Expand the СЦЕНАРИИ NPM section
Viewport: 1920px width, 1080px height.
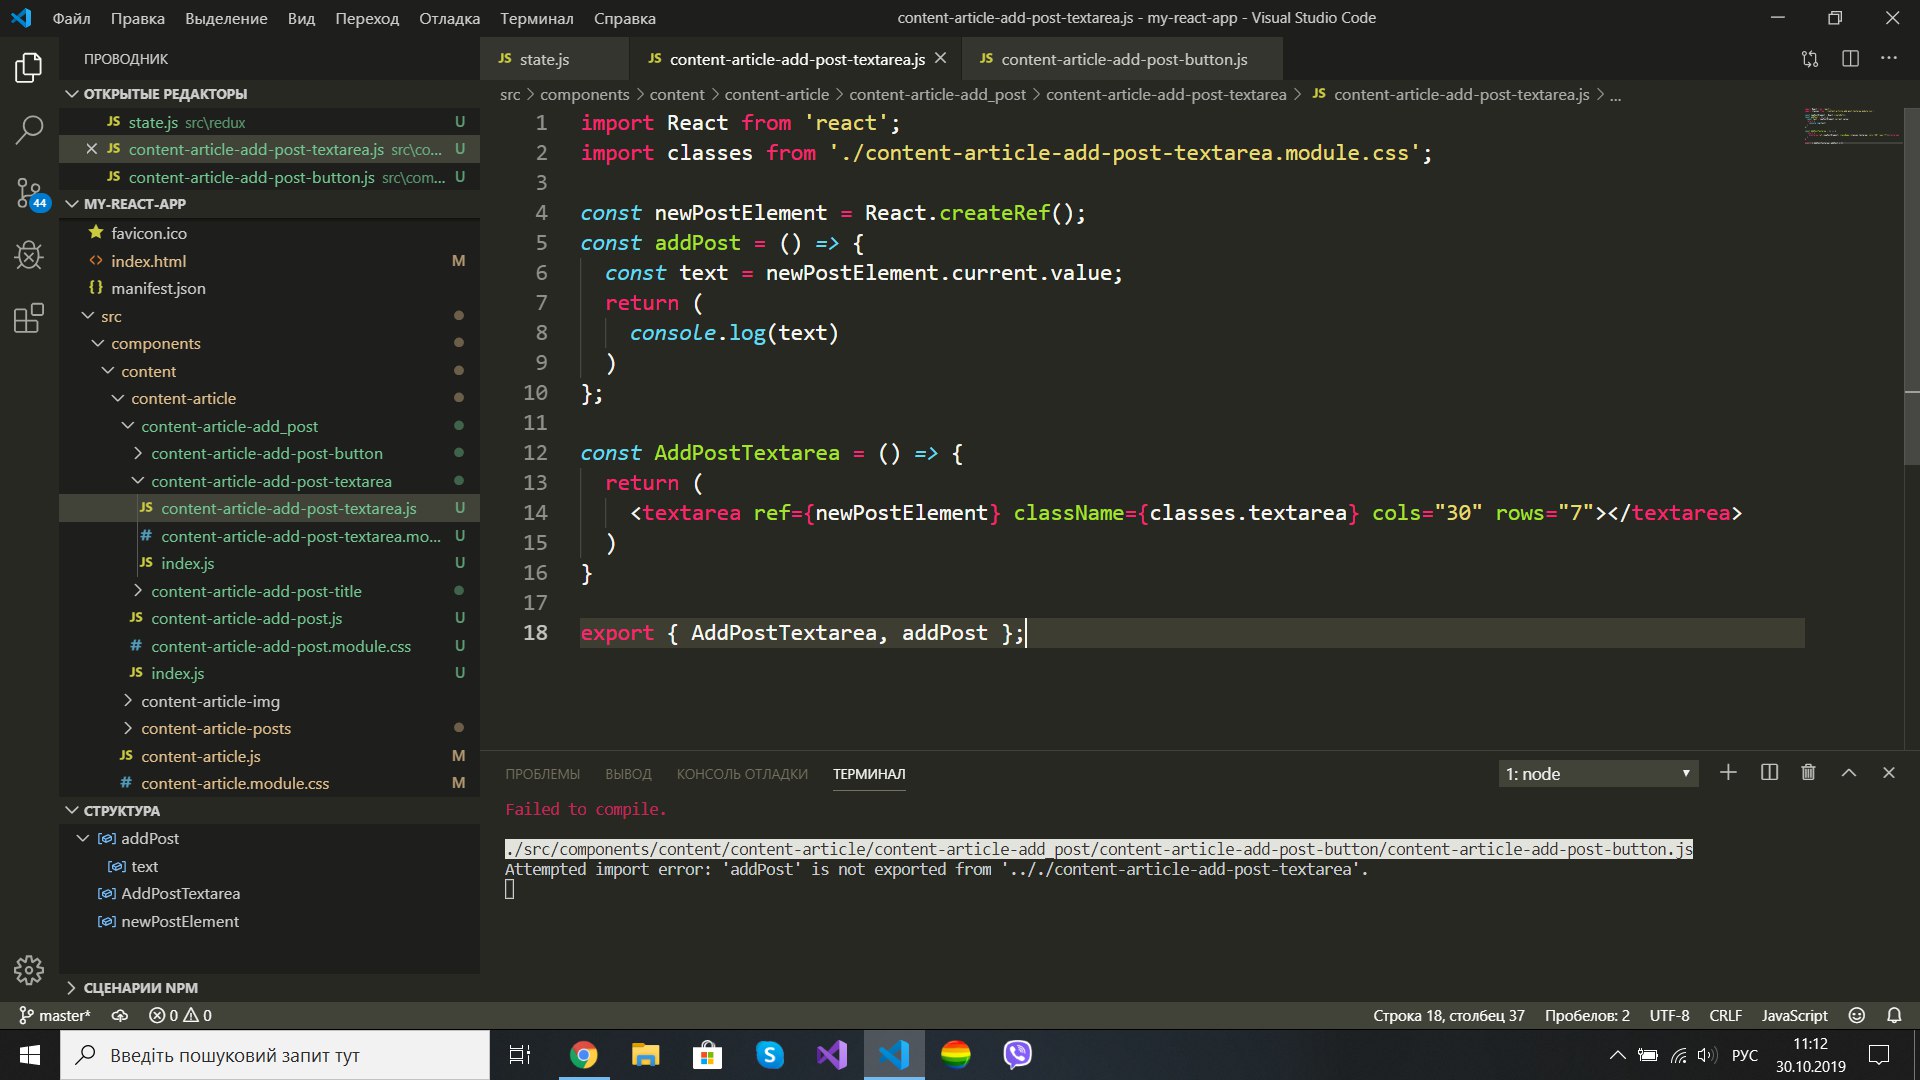click(x=140, y=988)
